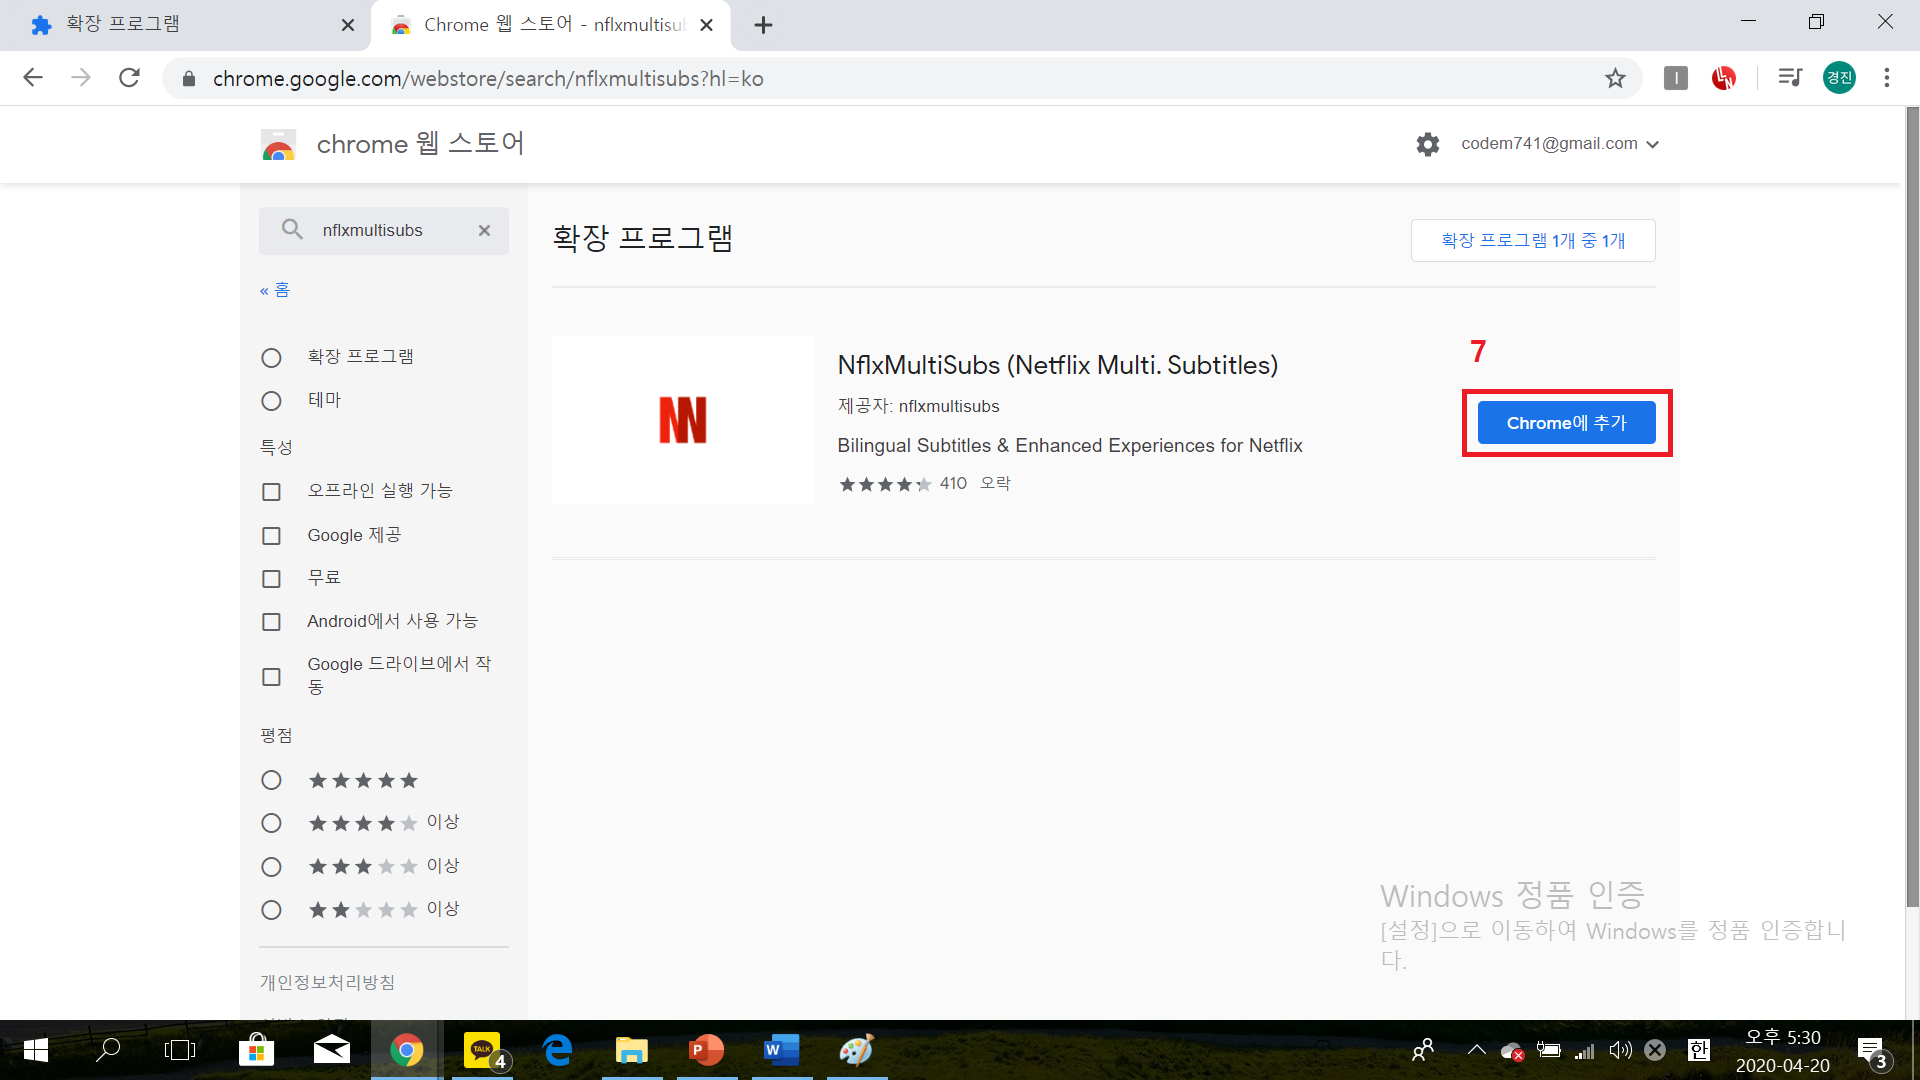Check the 무료 filter checkbox

tap(271, 578)
